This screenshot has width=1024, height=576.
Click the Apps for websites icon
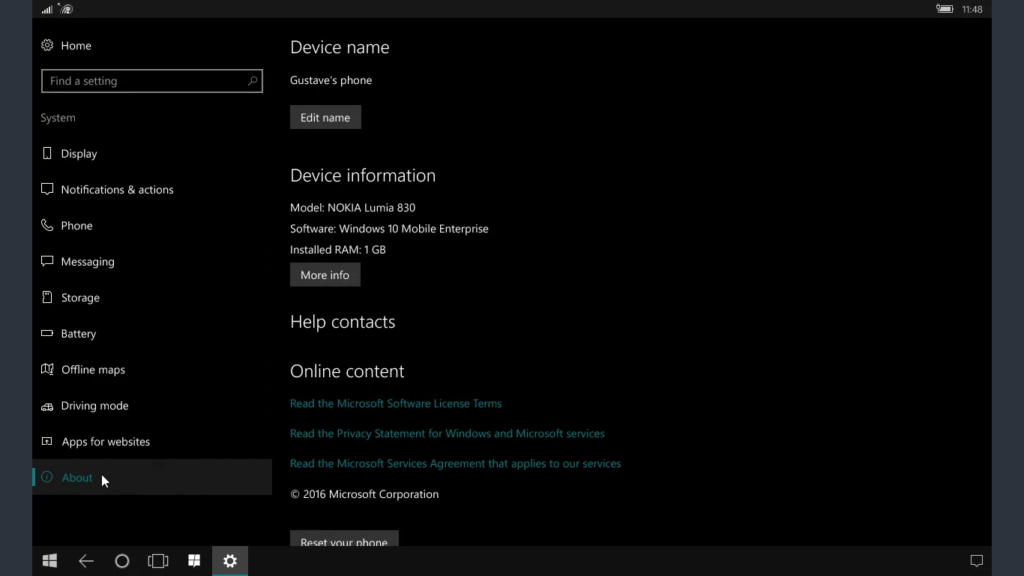[47, 441]
